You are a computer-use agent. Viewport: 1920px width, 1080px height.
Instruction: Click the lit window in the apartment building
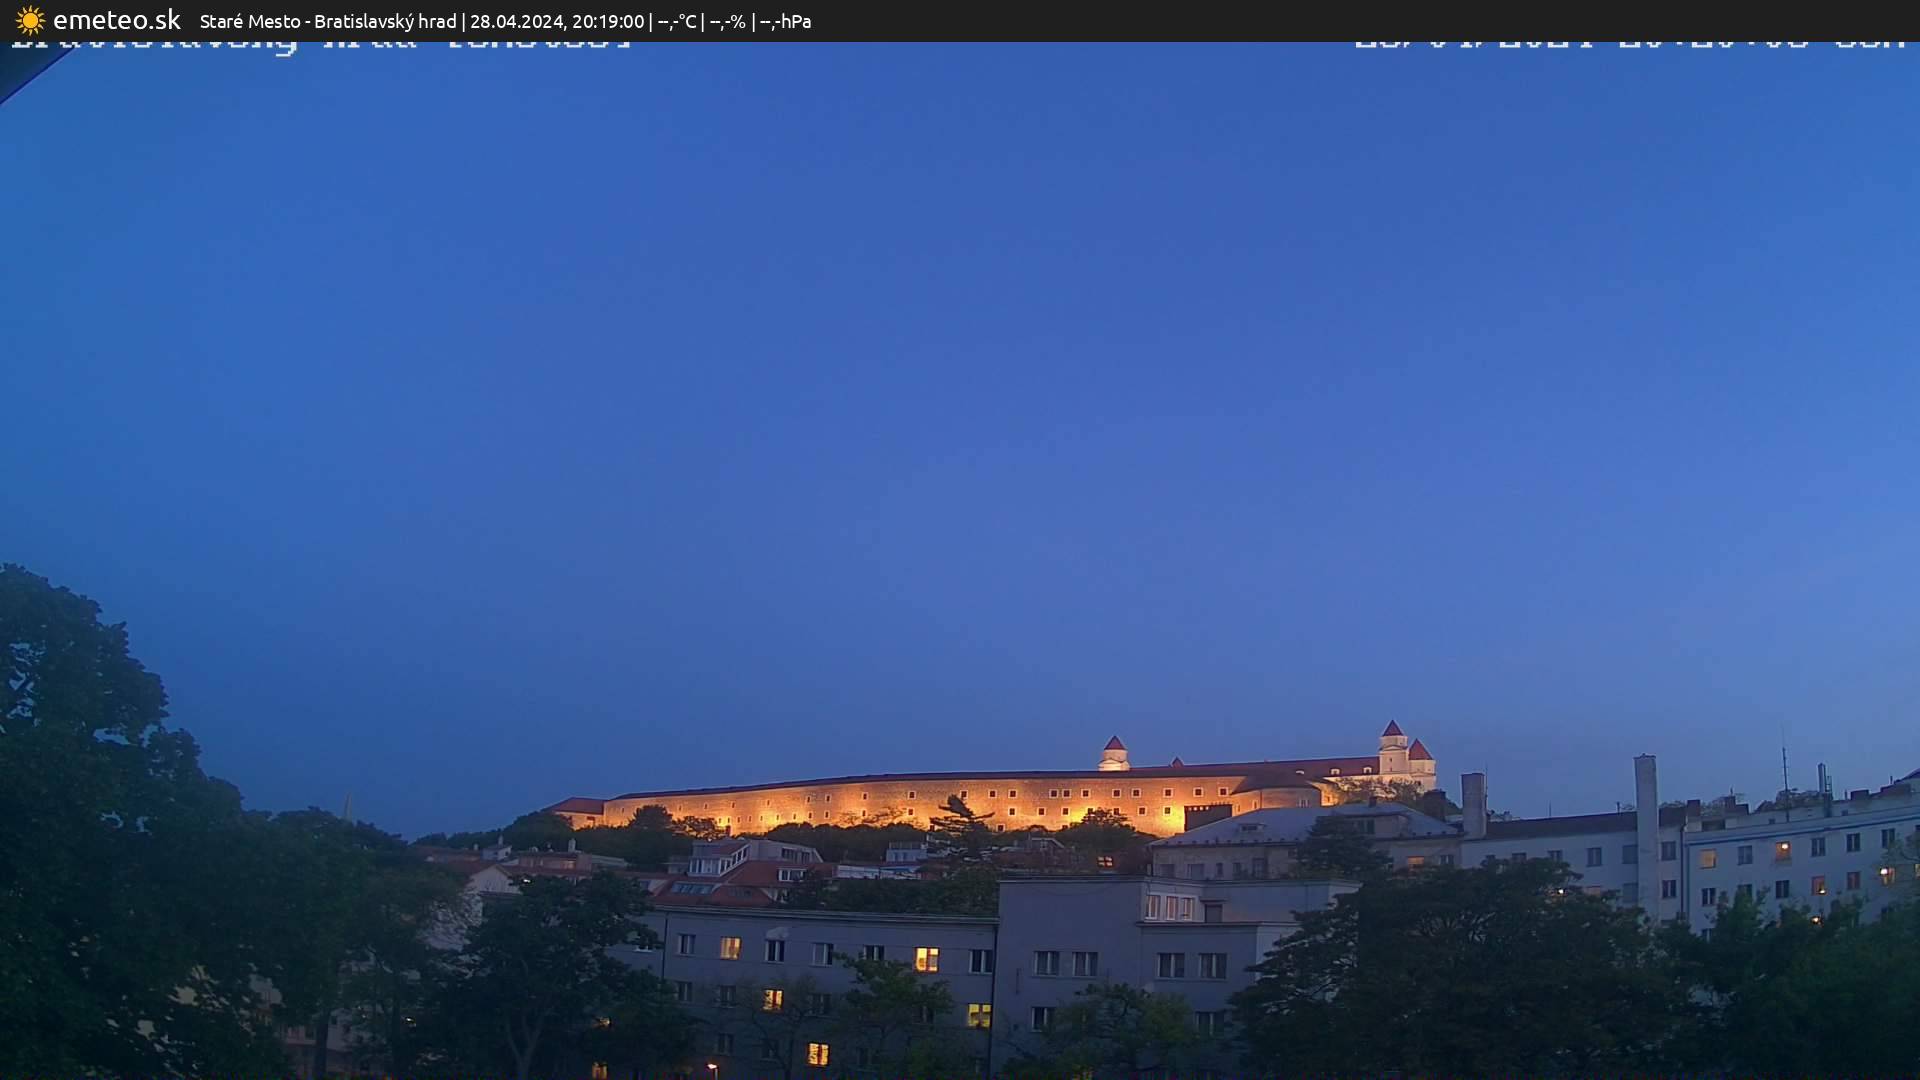(925, 955)
